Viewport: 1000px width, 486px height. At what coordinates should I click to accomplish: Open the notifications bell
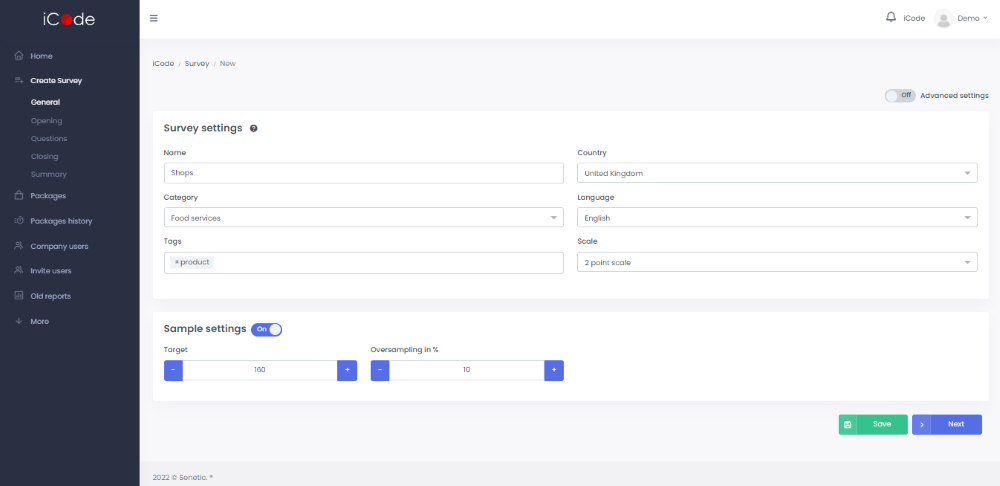[x=891, y=17]
